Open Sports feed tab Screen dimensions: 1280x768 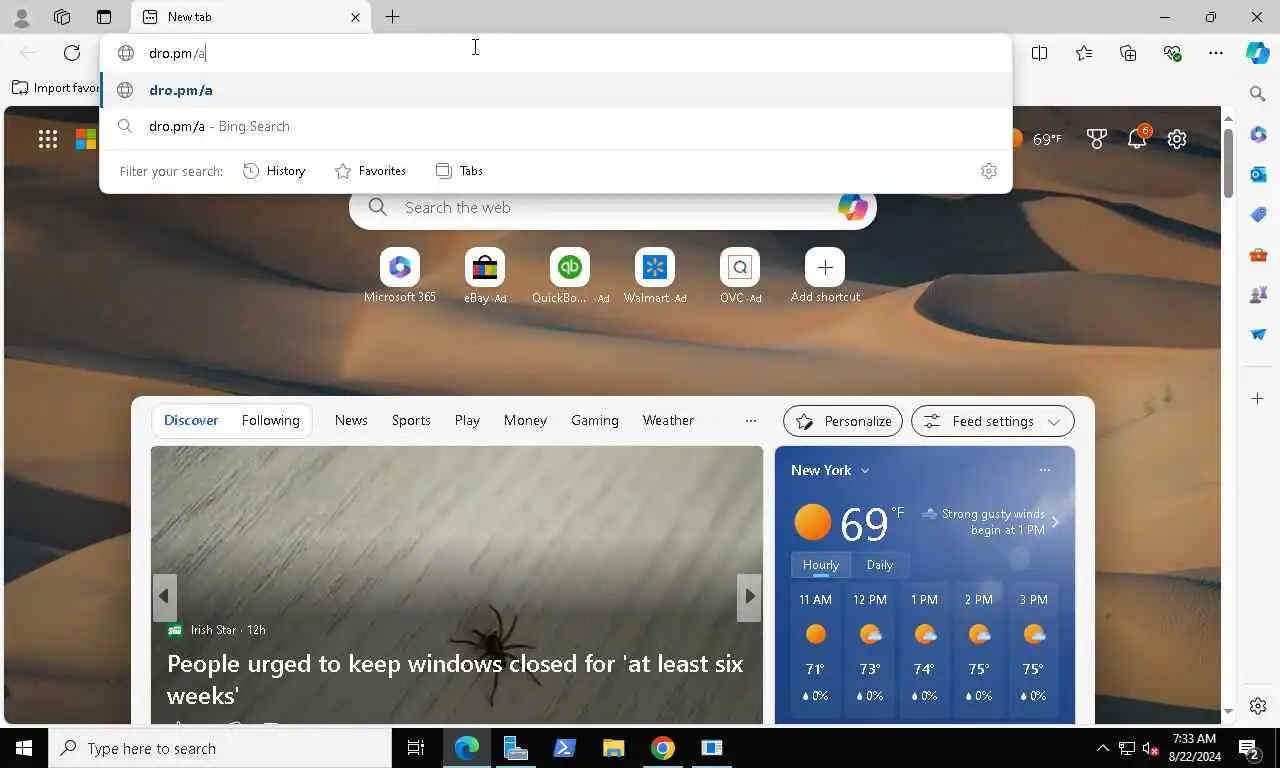pyautogui.click(x=411, y=420)
